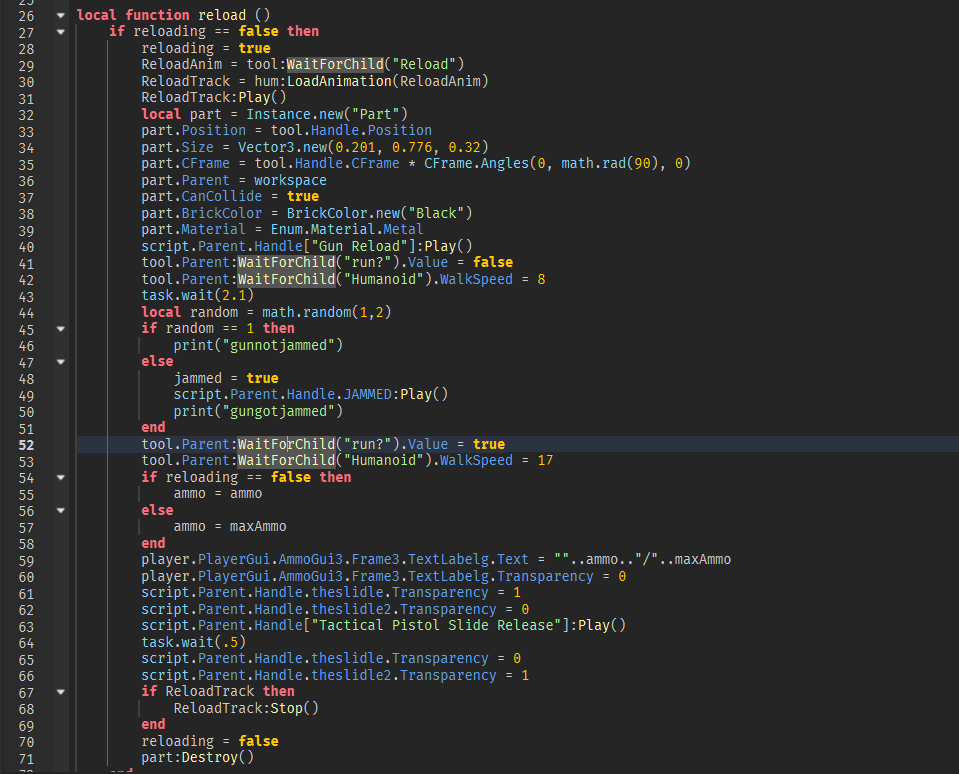Viewport: 959px width, 774px height.
Task: Click 'jammed = true' on line 48
Action: 226,378
